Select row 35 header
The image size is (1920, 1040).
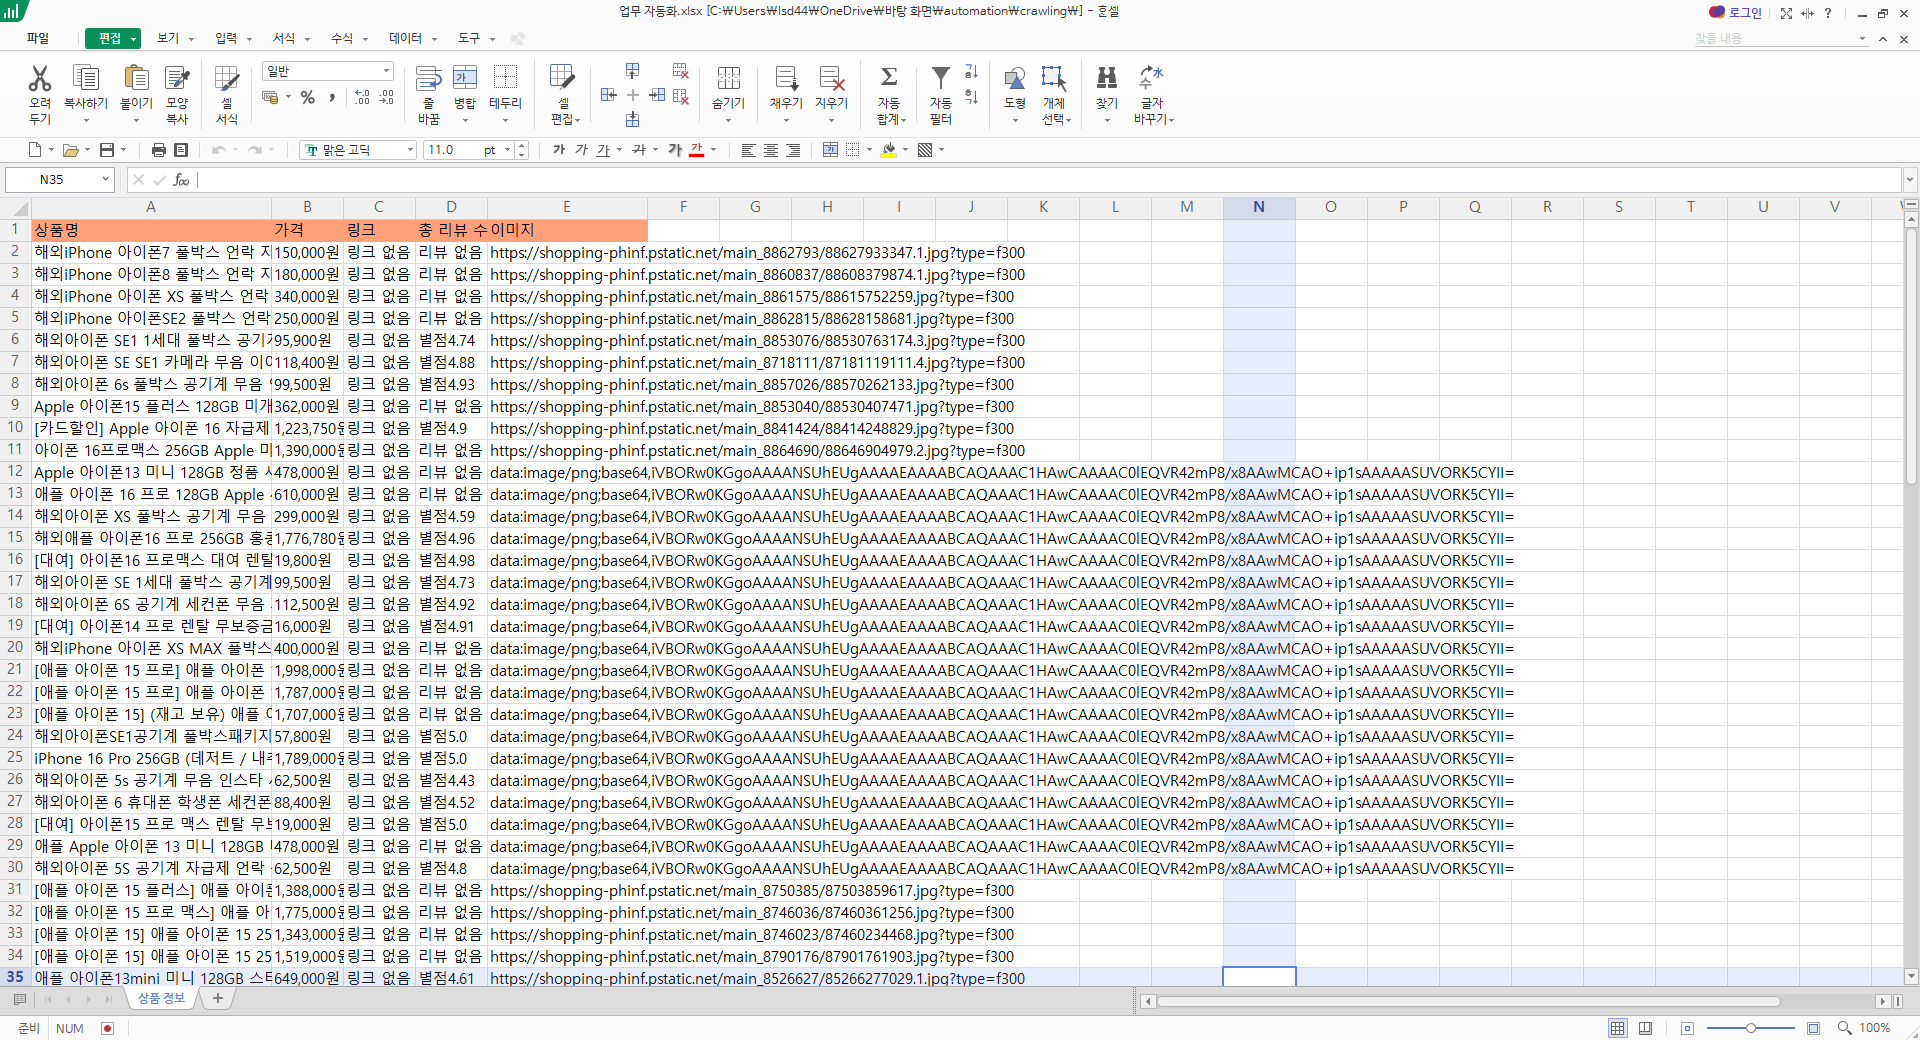tap(15, 977)
